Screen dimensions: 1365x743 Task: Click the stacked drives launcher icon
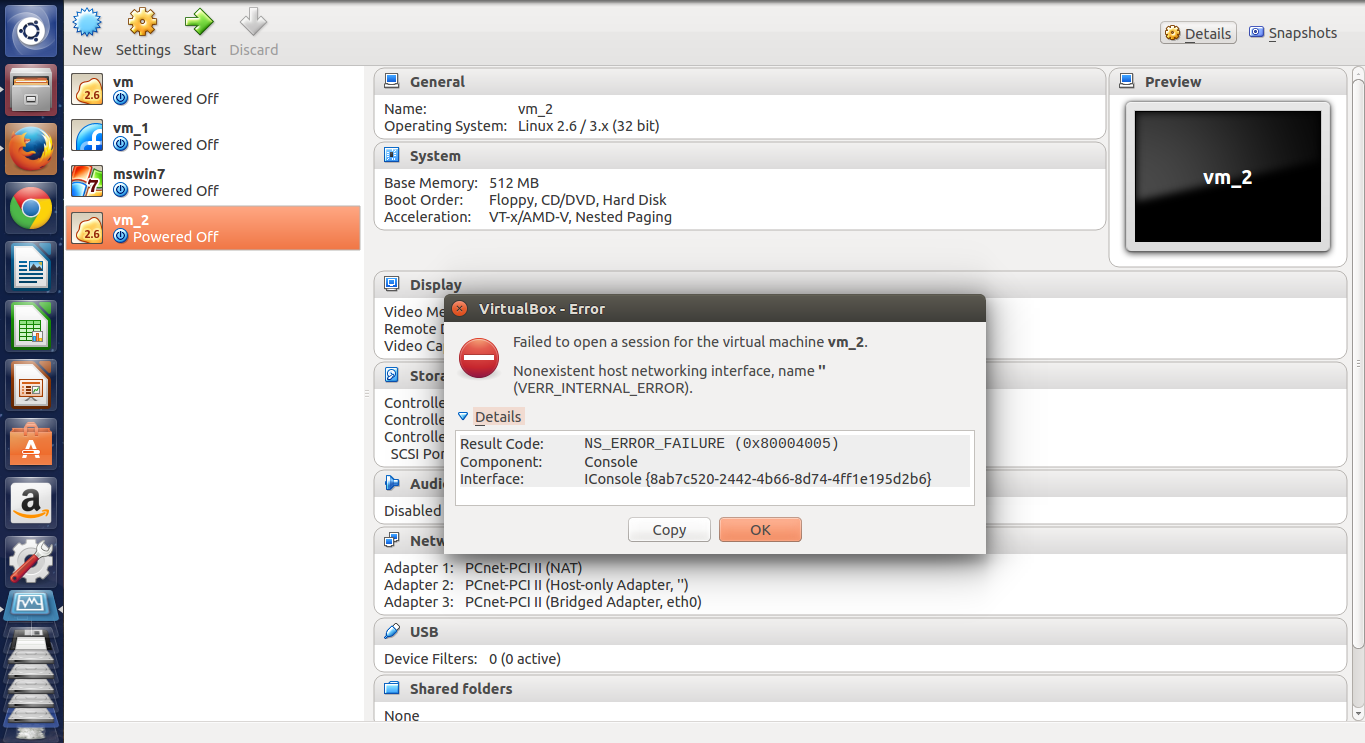click(x=32, y=682)
